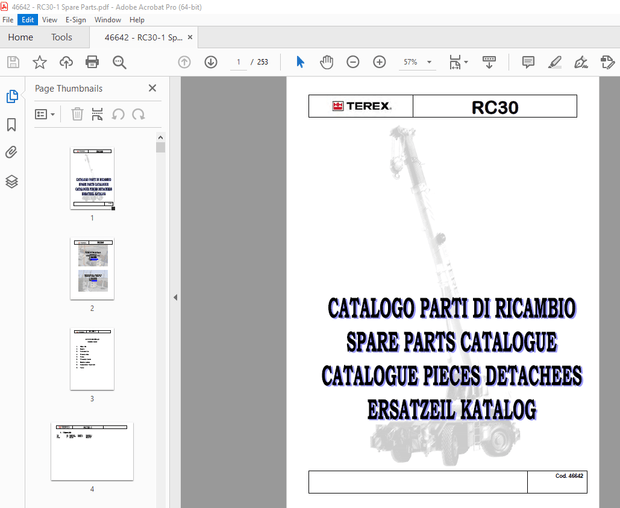Open the File menu
Viewport: 620px width, 508px height.
[x=8, y=20]
